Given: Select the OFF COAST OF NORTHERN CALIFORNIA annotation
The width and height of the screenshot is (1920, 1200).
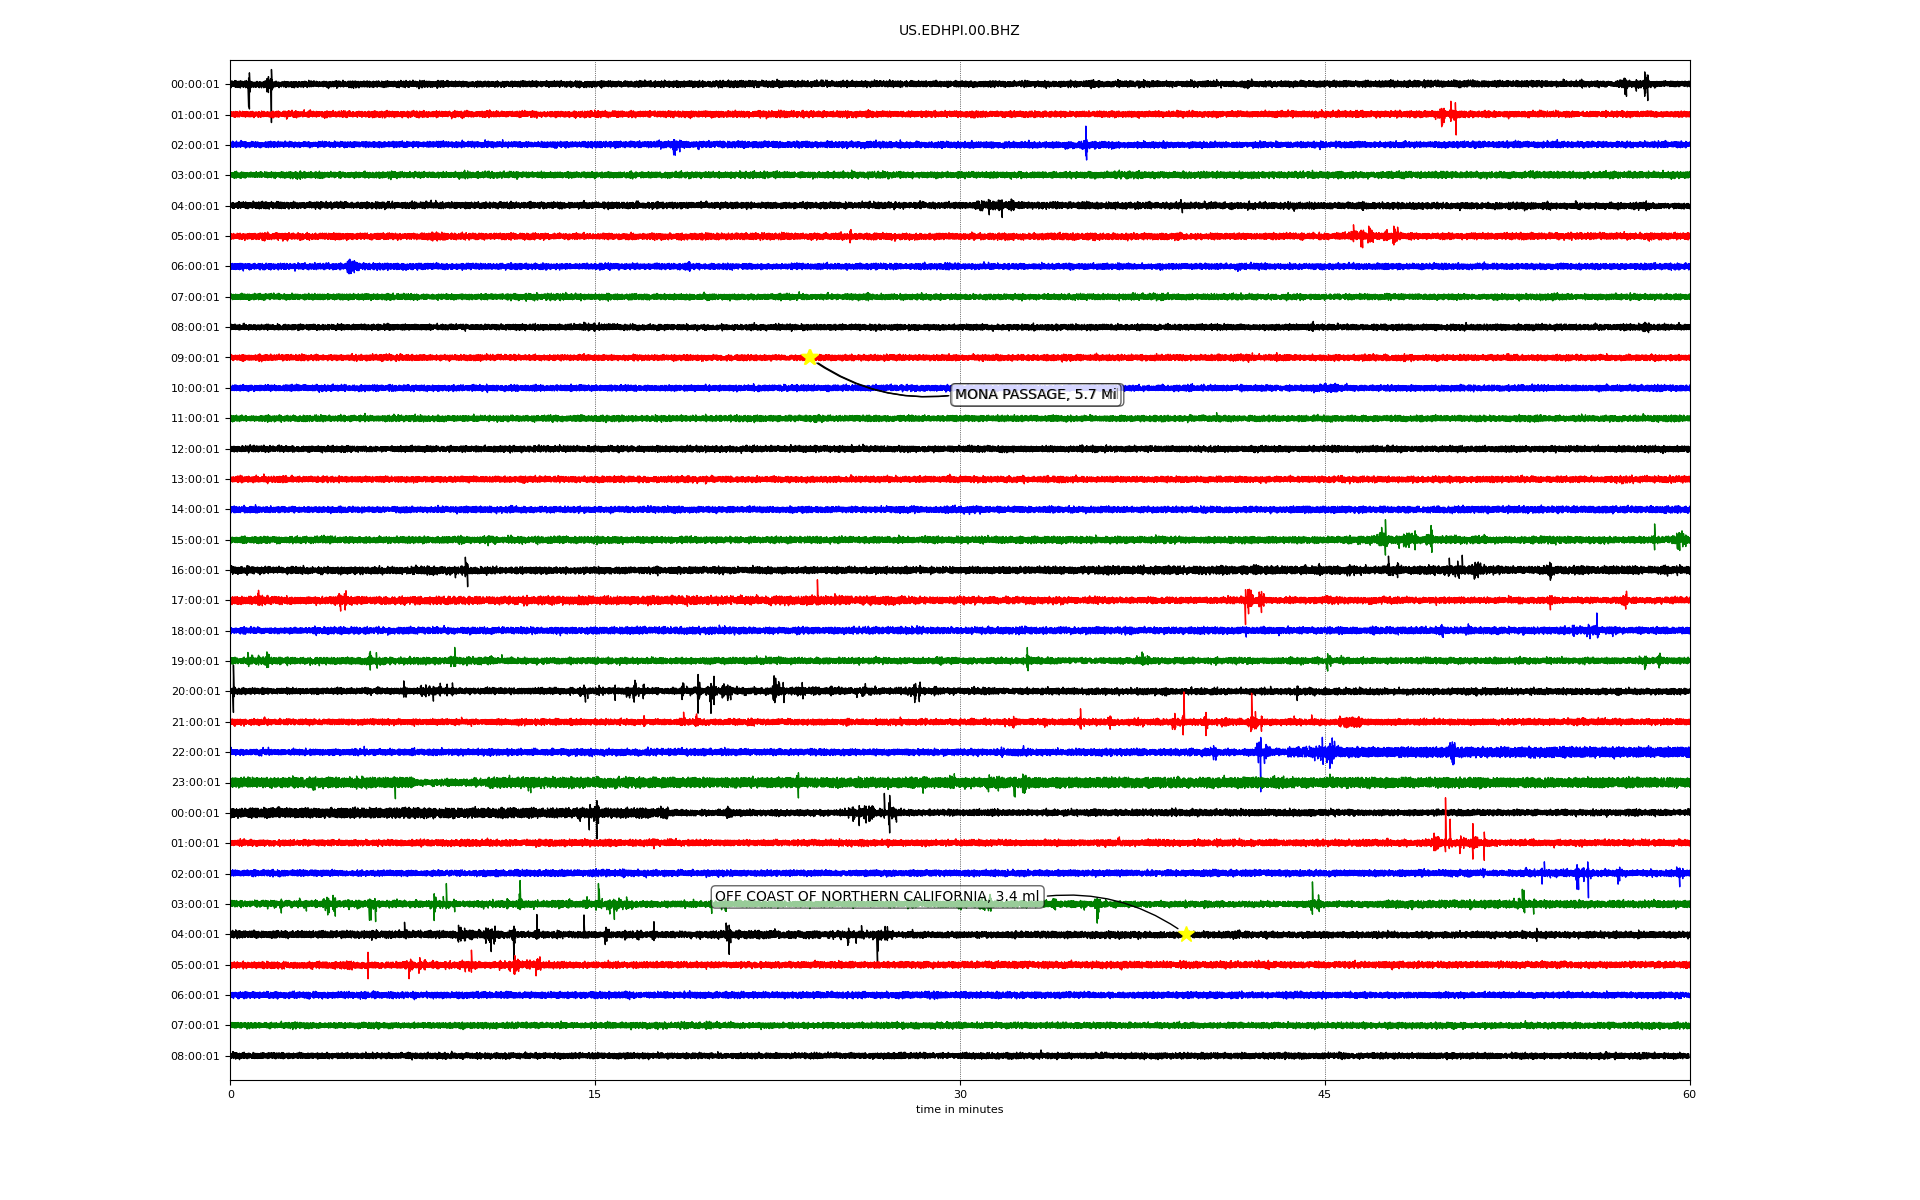Looking at the screenshot, I should click(877, 897).
